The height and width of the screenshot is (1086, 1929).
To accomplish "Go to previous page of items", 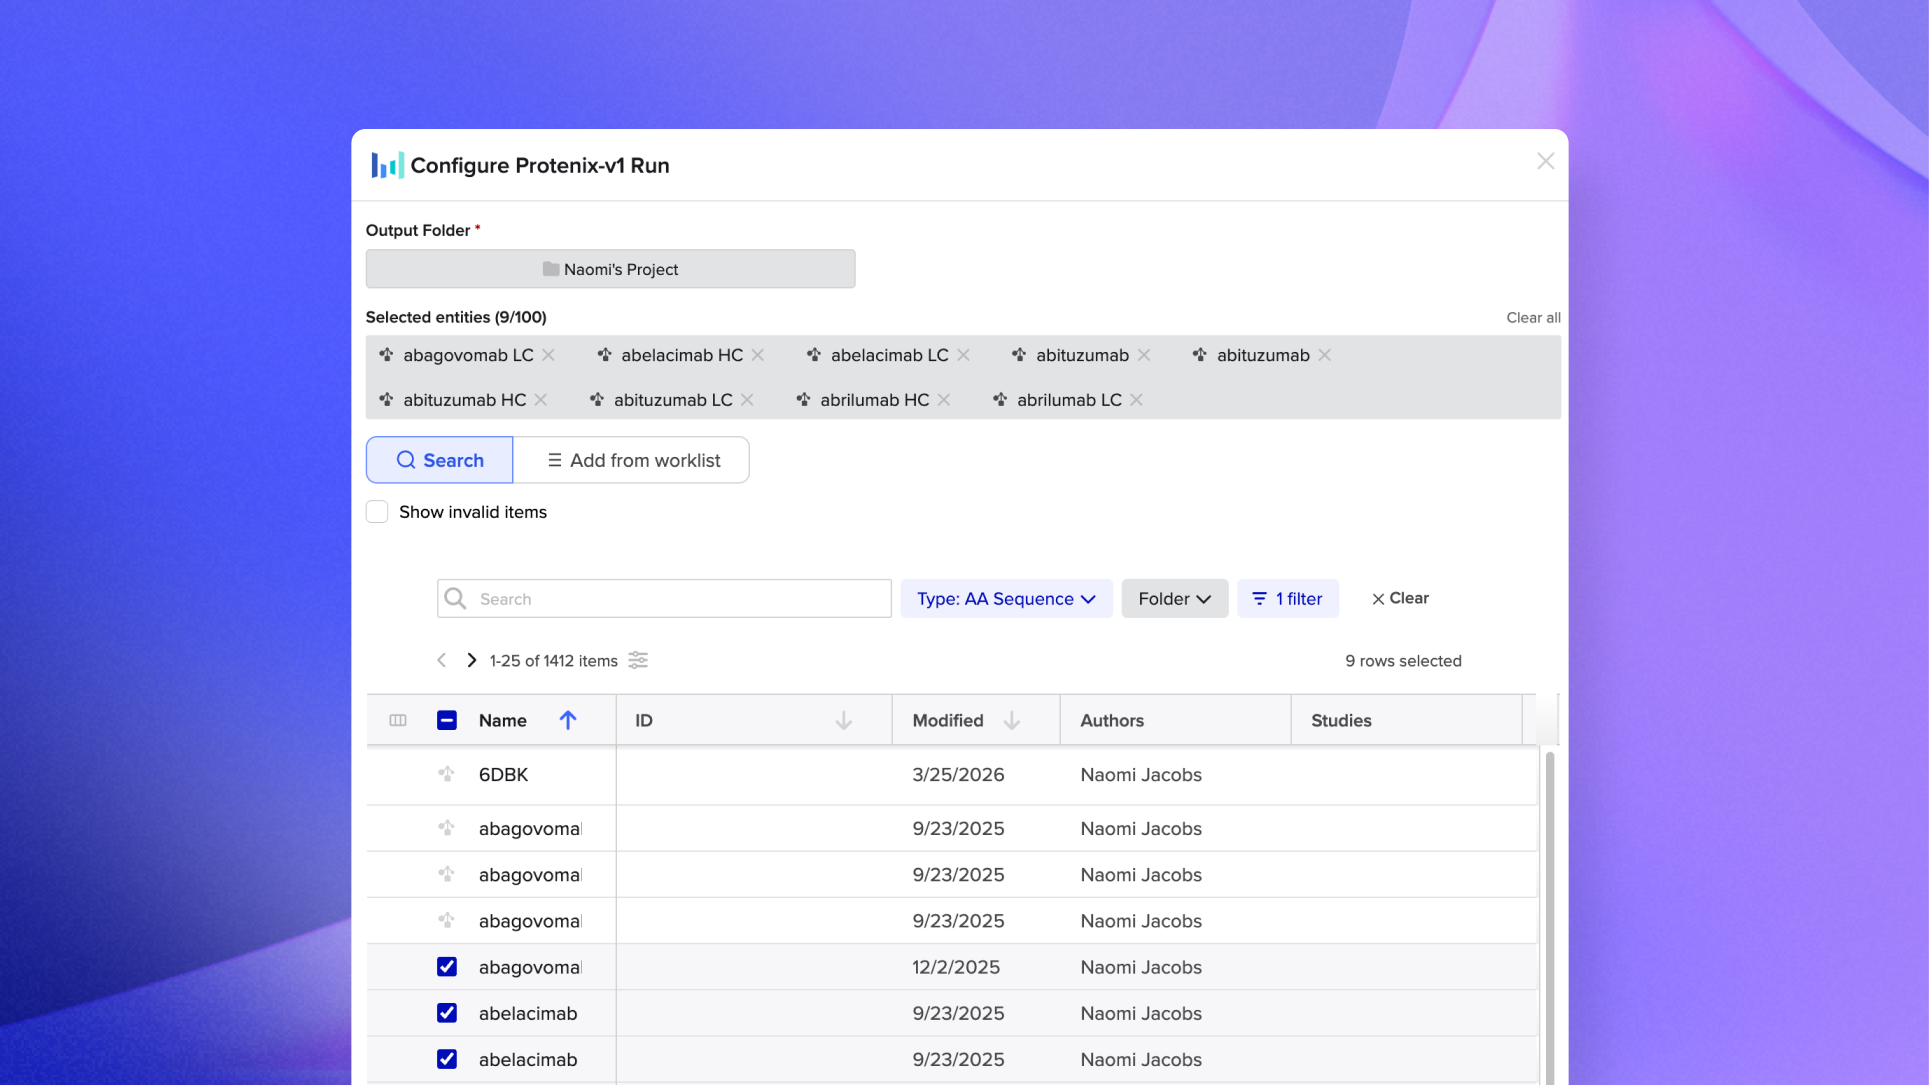I will coord(441,660).
